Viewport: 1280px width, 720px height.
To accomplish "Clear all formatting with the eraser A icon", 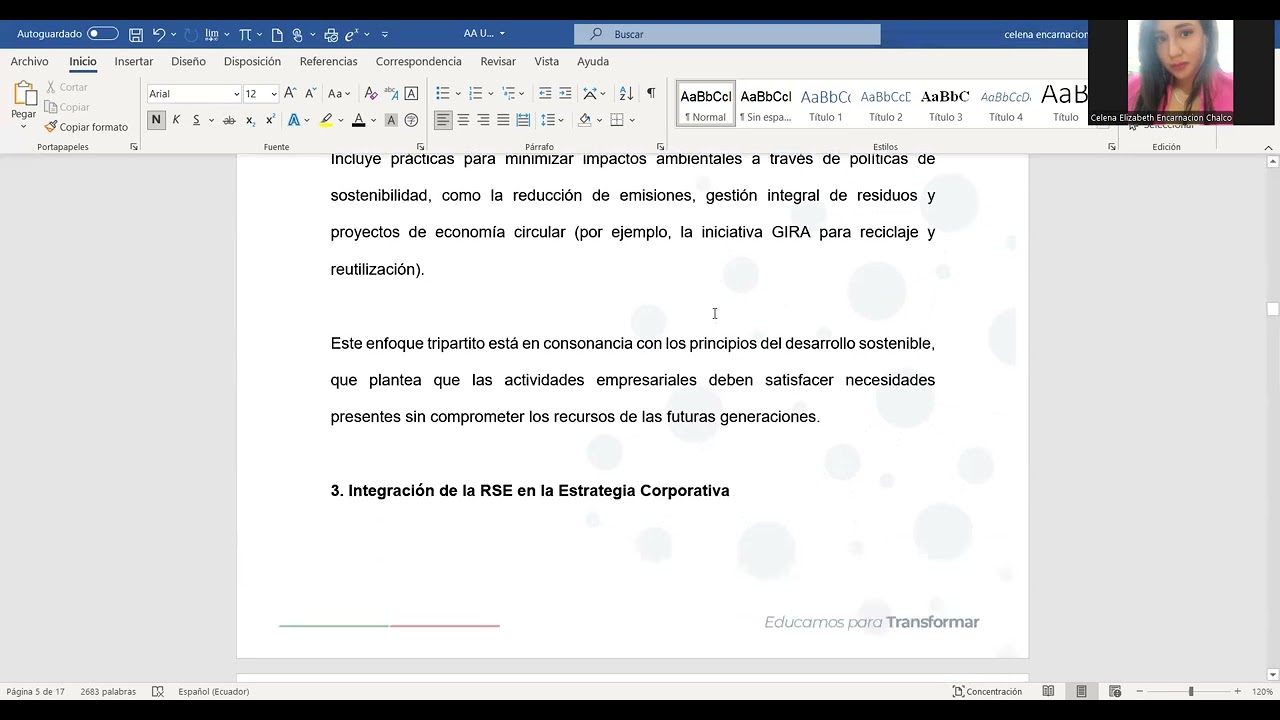I will (371, 93).
